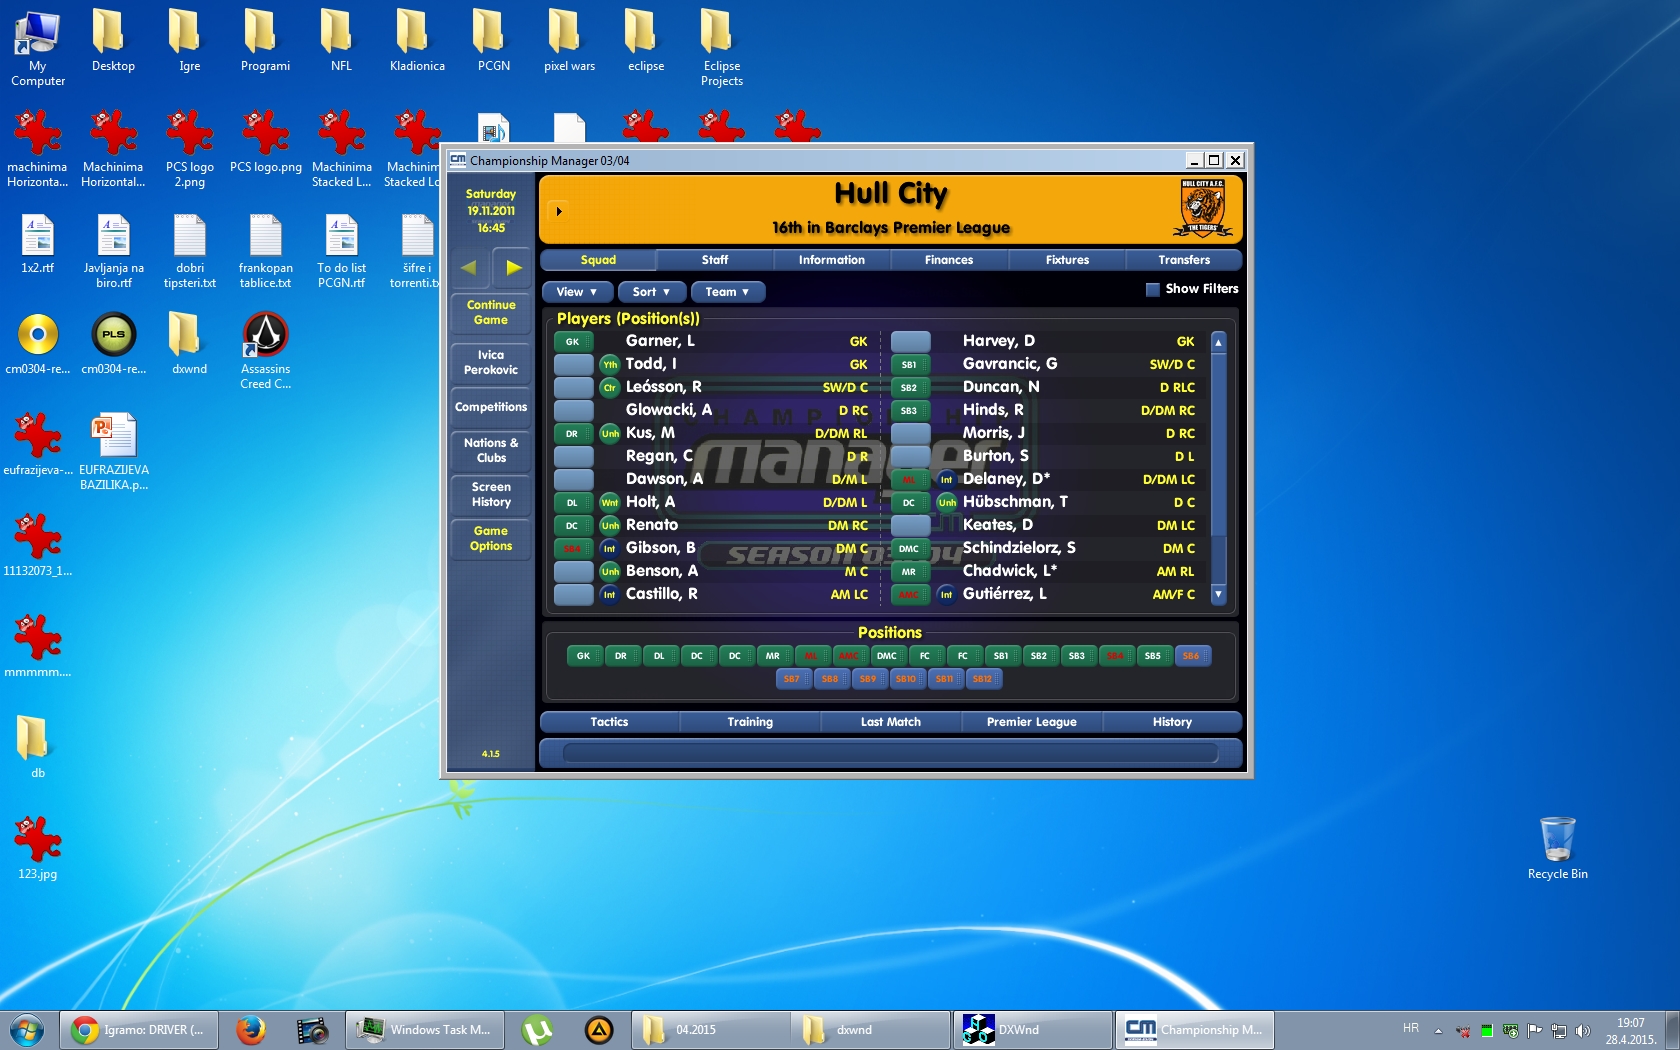Show hidden system tray icons
Screen dimensions: 1680x1050
click(1438, 1031)
